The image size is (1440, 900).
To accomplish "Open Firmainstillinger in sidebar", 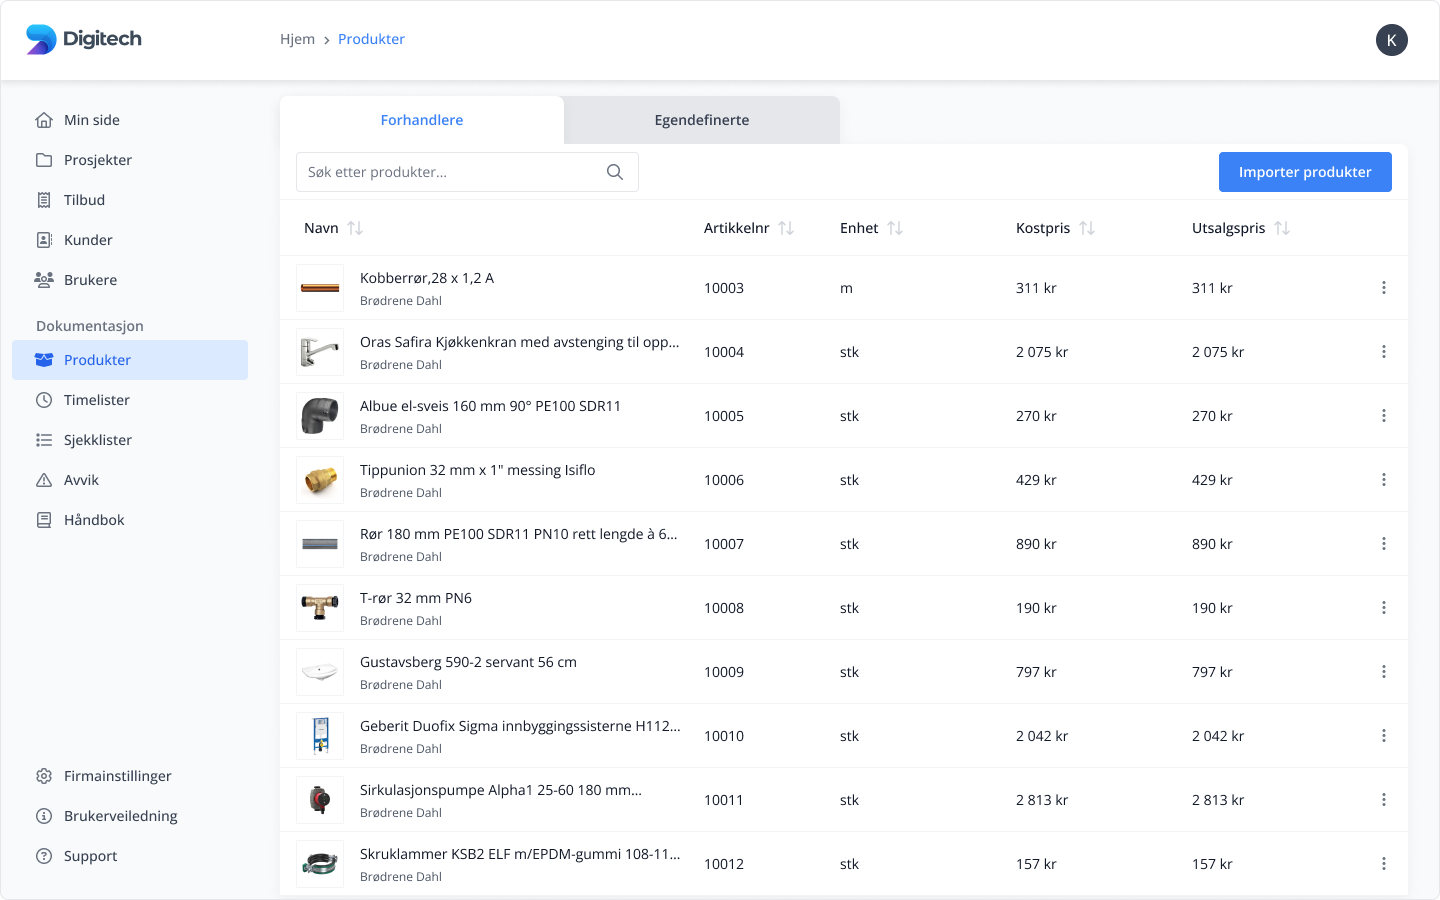I will [130, 776].
